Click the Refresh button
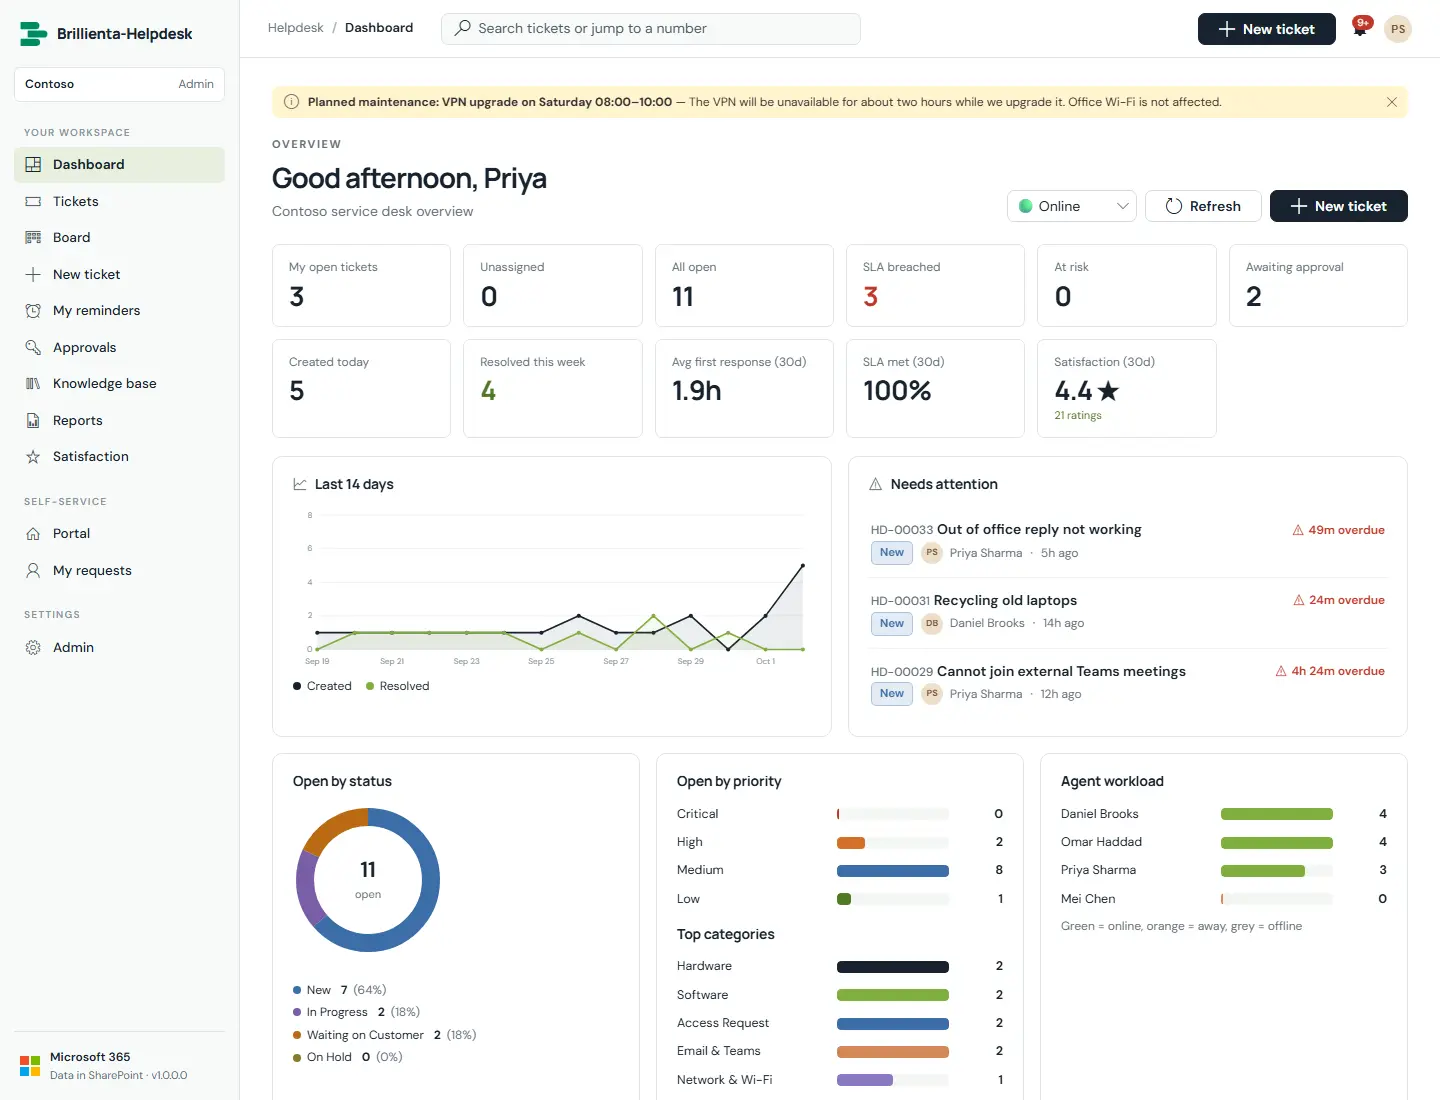Screen dimensions: 1440x1100 click(1203, 206)
